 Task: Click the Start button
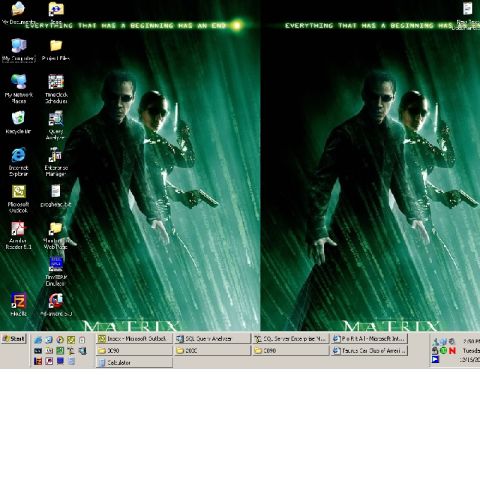[x=14, y=339]
